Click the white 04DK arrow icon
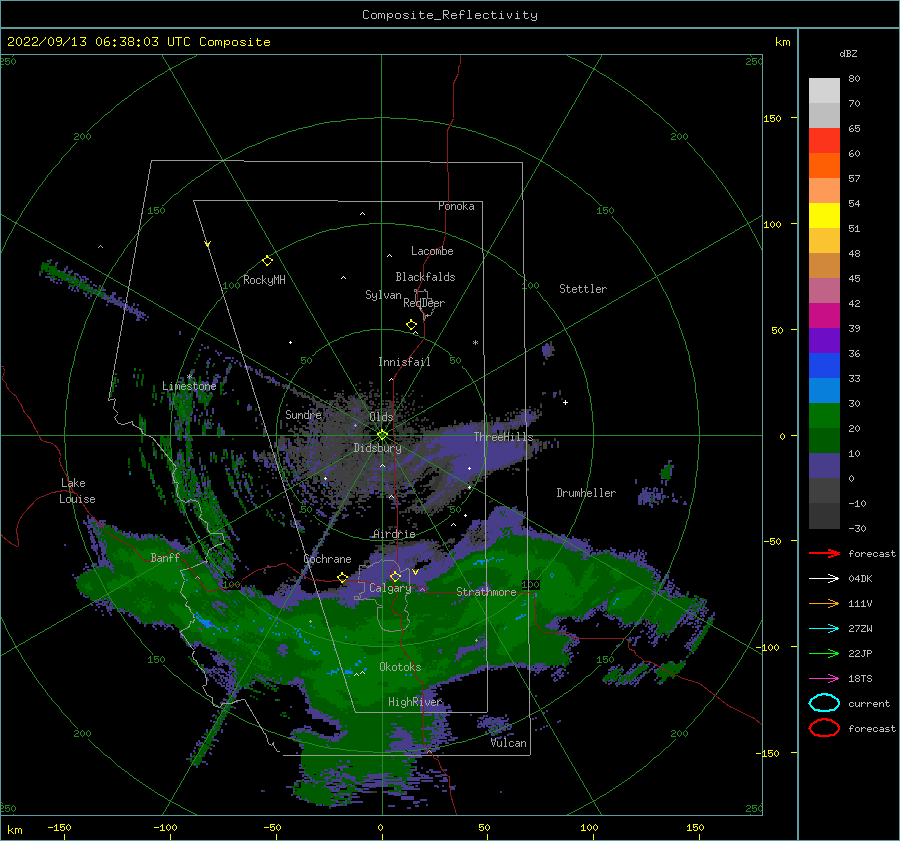 [x=824, y=578]
